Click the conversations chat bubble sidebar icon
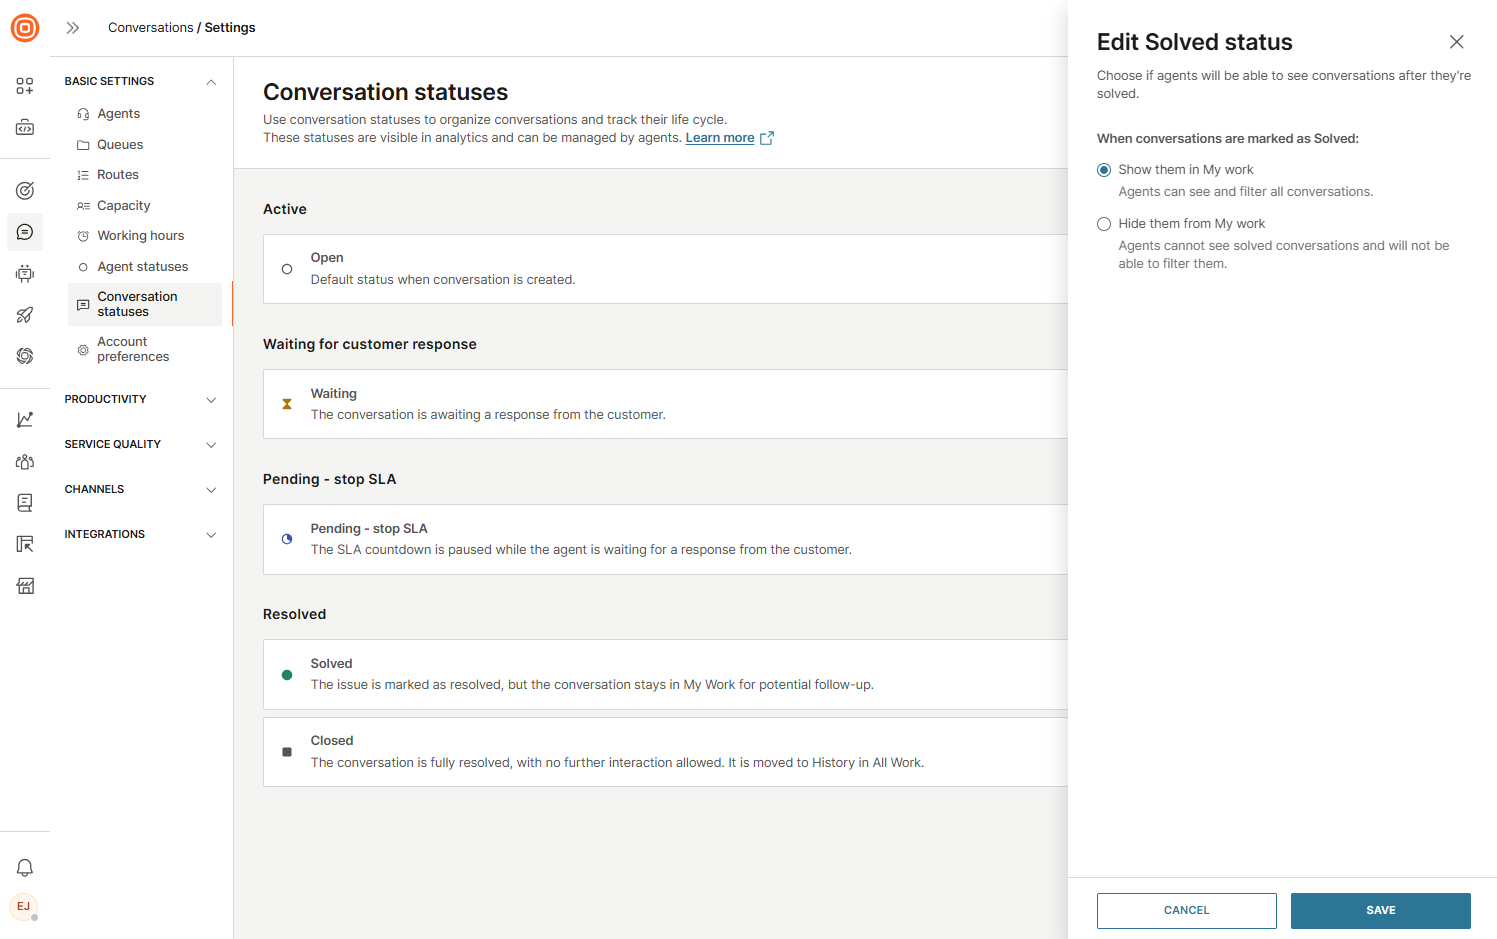The image size is (1497, 939). [25, 232]
